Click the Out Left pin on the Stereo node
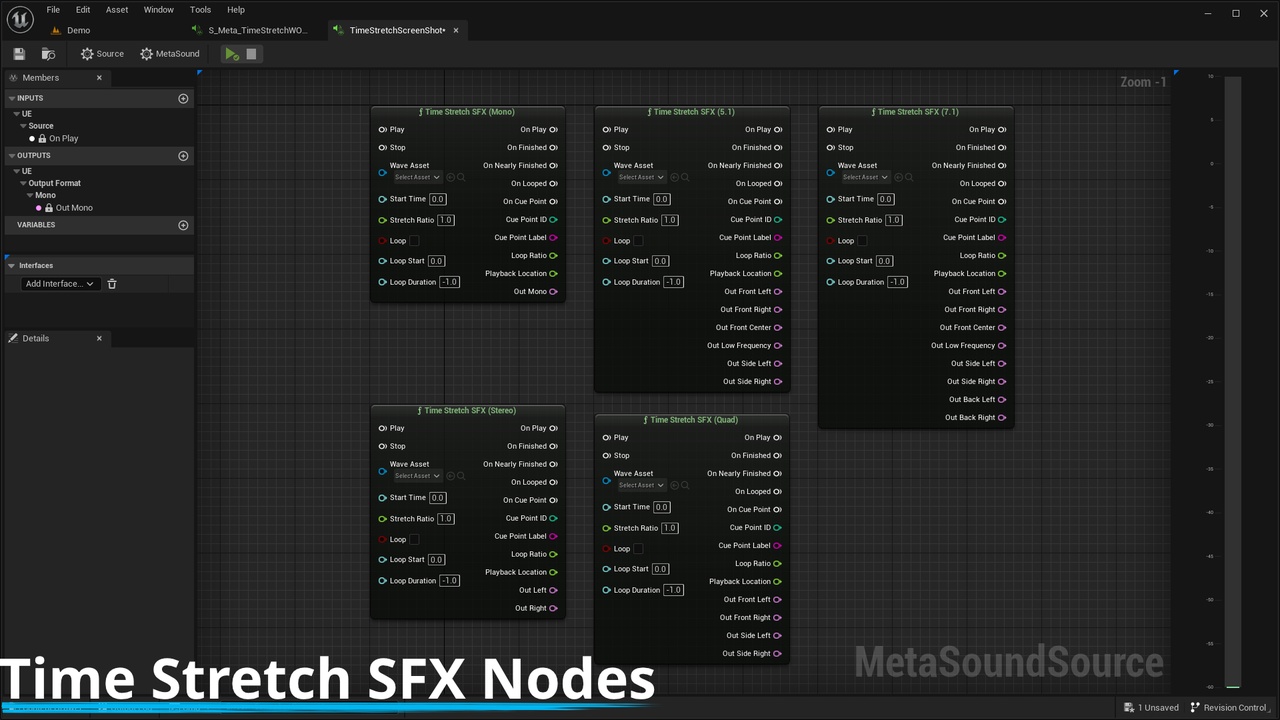 [x=554, y=590]
